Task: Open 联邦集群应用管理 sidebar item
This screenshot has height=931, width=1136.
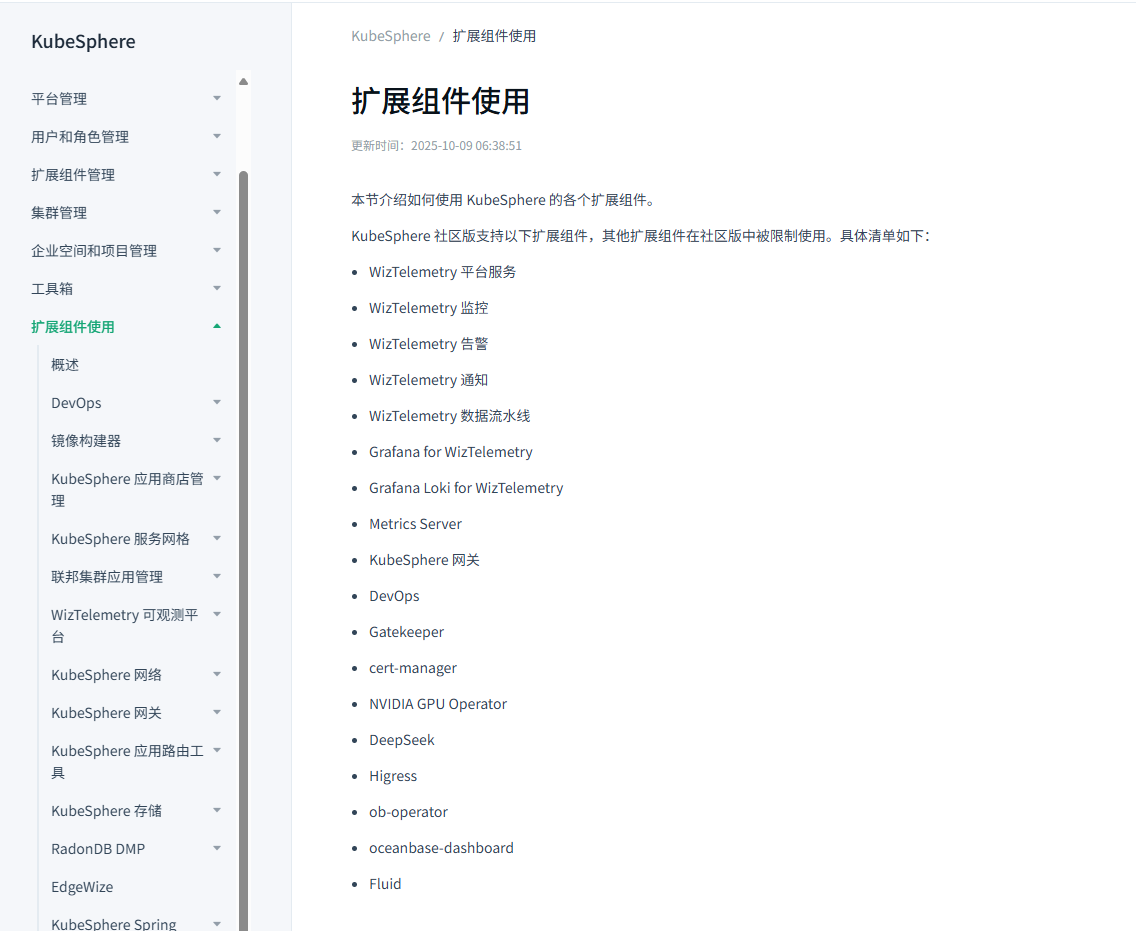Action: (107, 577)
